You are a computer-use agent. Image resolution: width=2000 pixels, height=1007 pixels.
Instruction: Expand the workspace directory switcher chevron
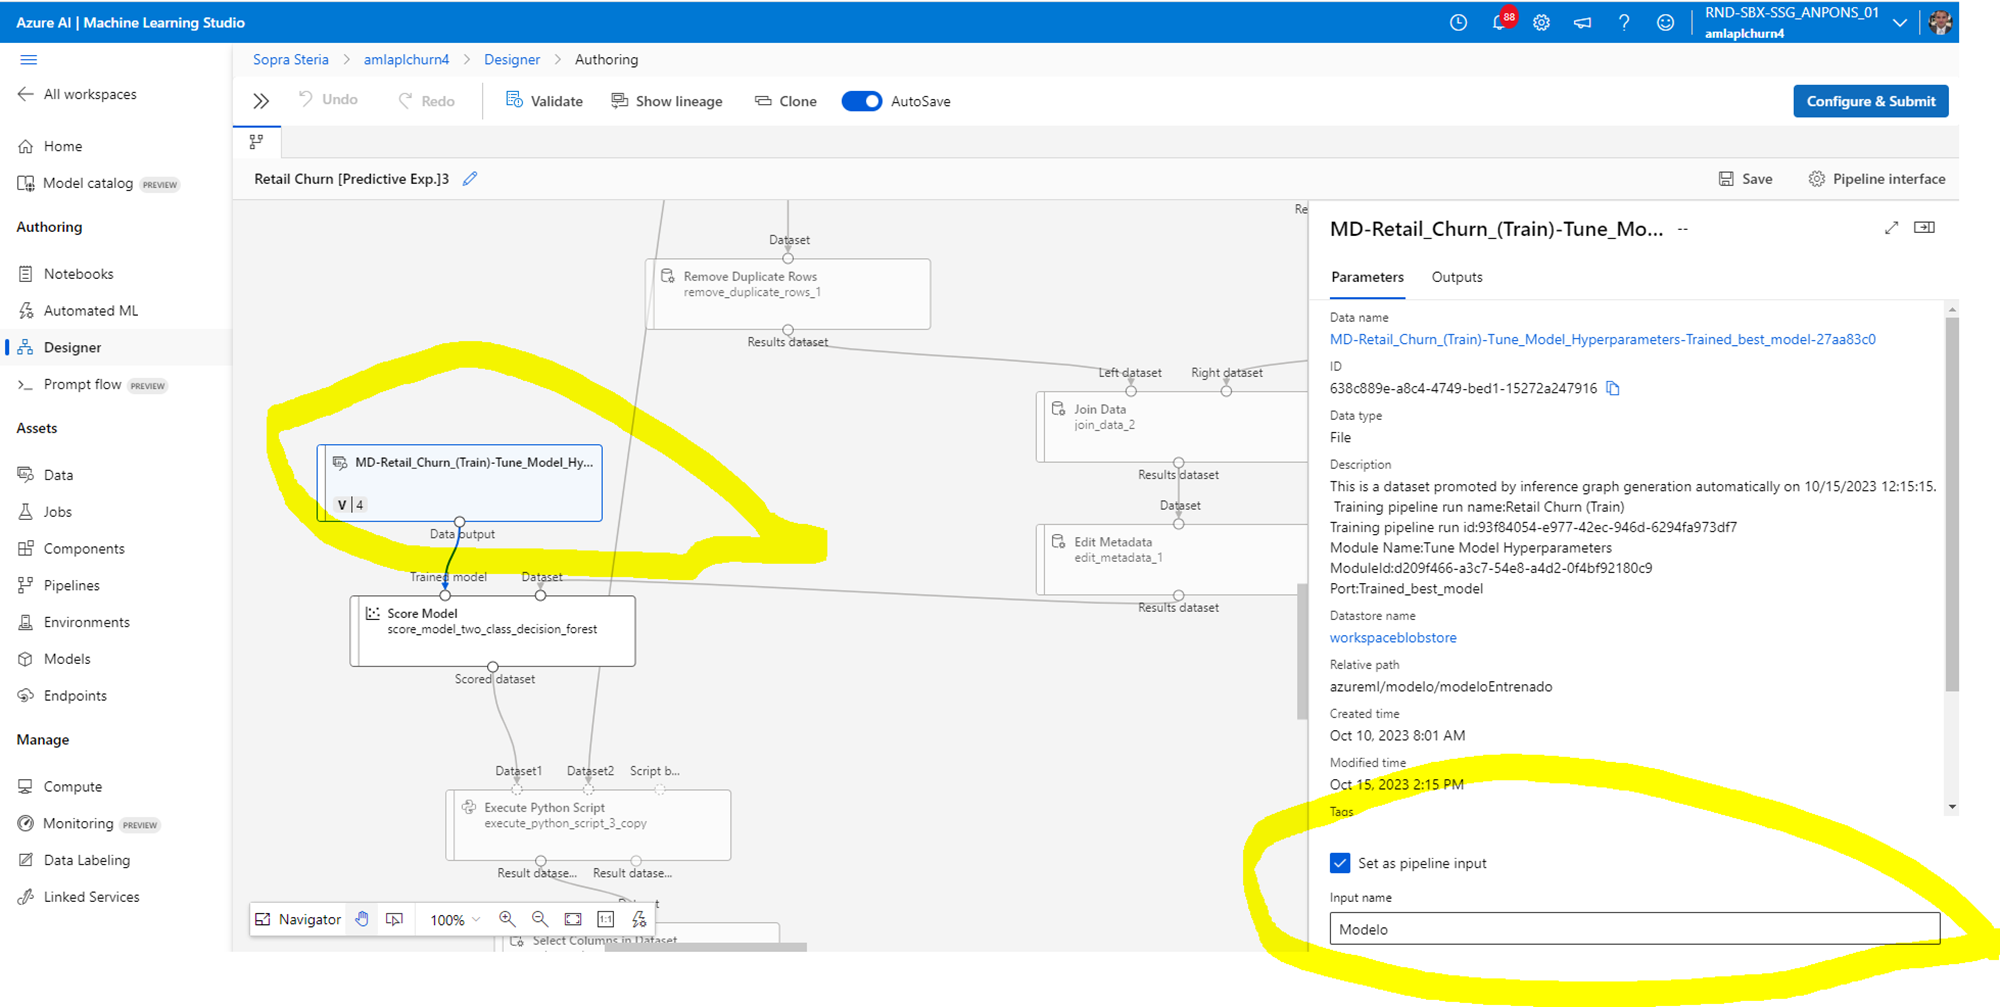[x=1899, y=23]
